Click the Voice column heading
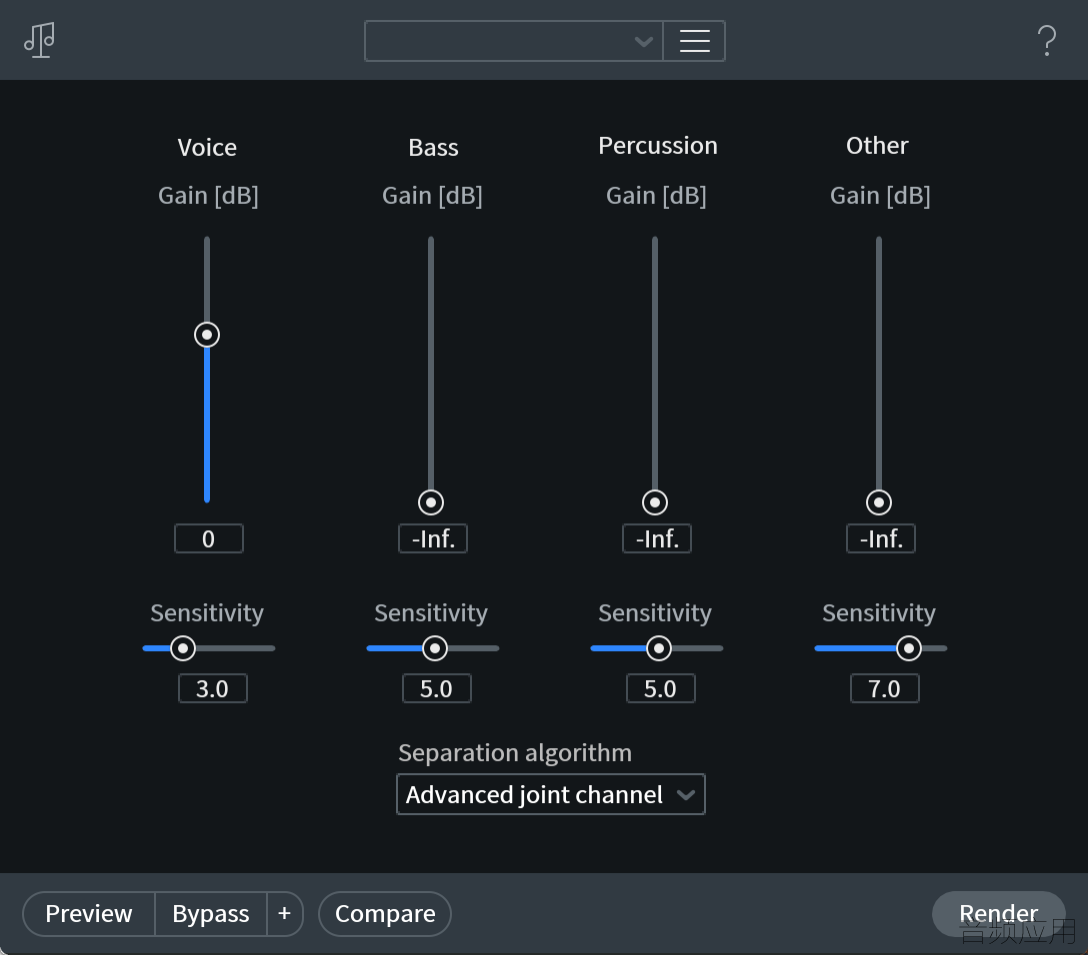 tap(207, 147)
